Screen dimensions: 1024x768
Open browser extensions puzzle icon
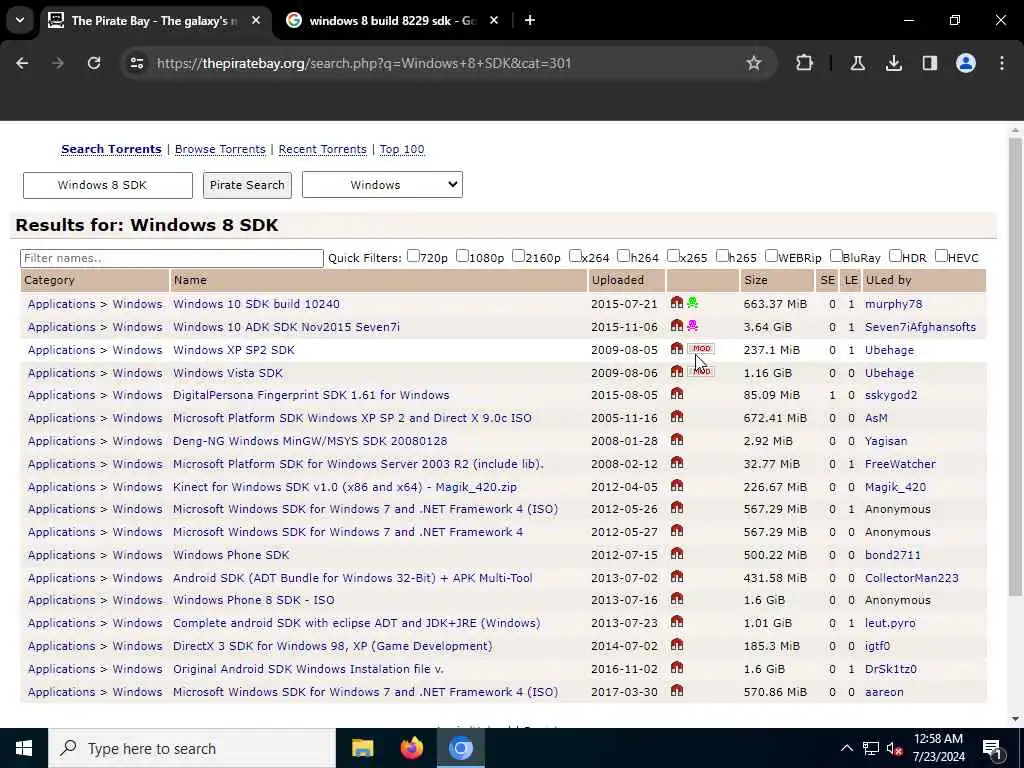805,63
